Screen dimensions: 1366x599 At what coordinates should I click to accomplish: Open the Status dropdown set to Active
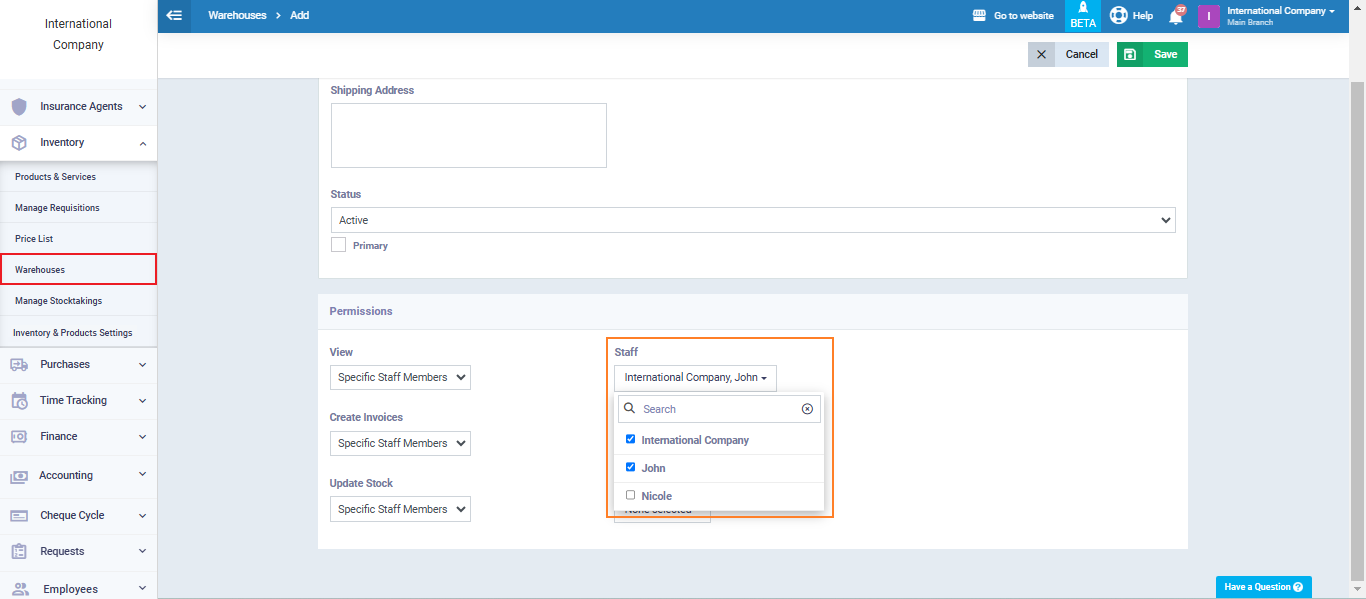752,220
